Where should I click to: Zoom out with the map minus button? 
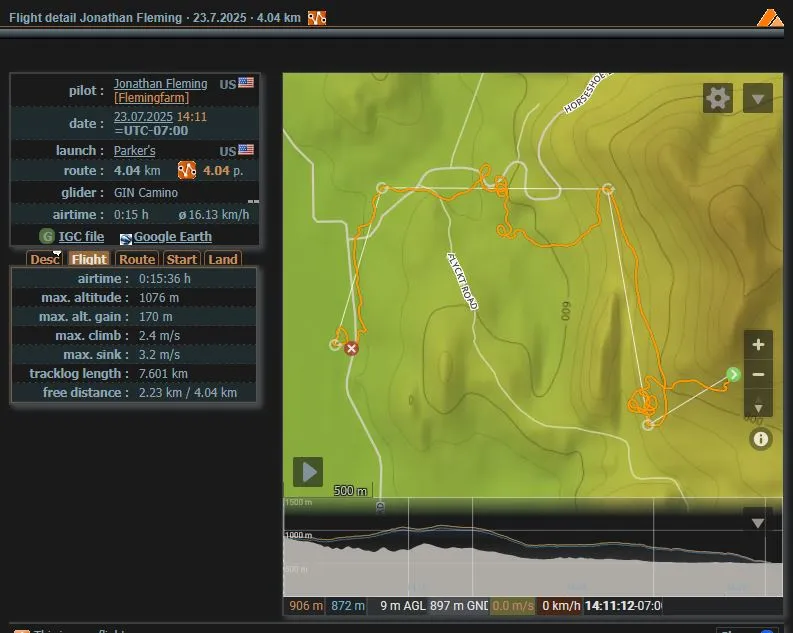coord(758,375)
